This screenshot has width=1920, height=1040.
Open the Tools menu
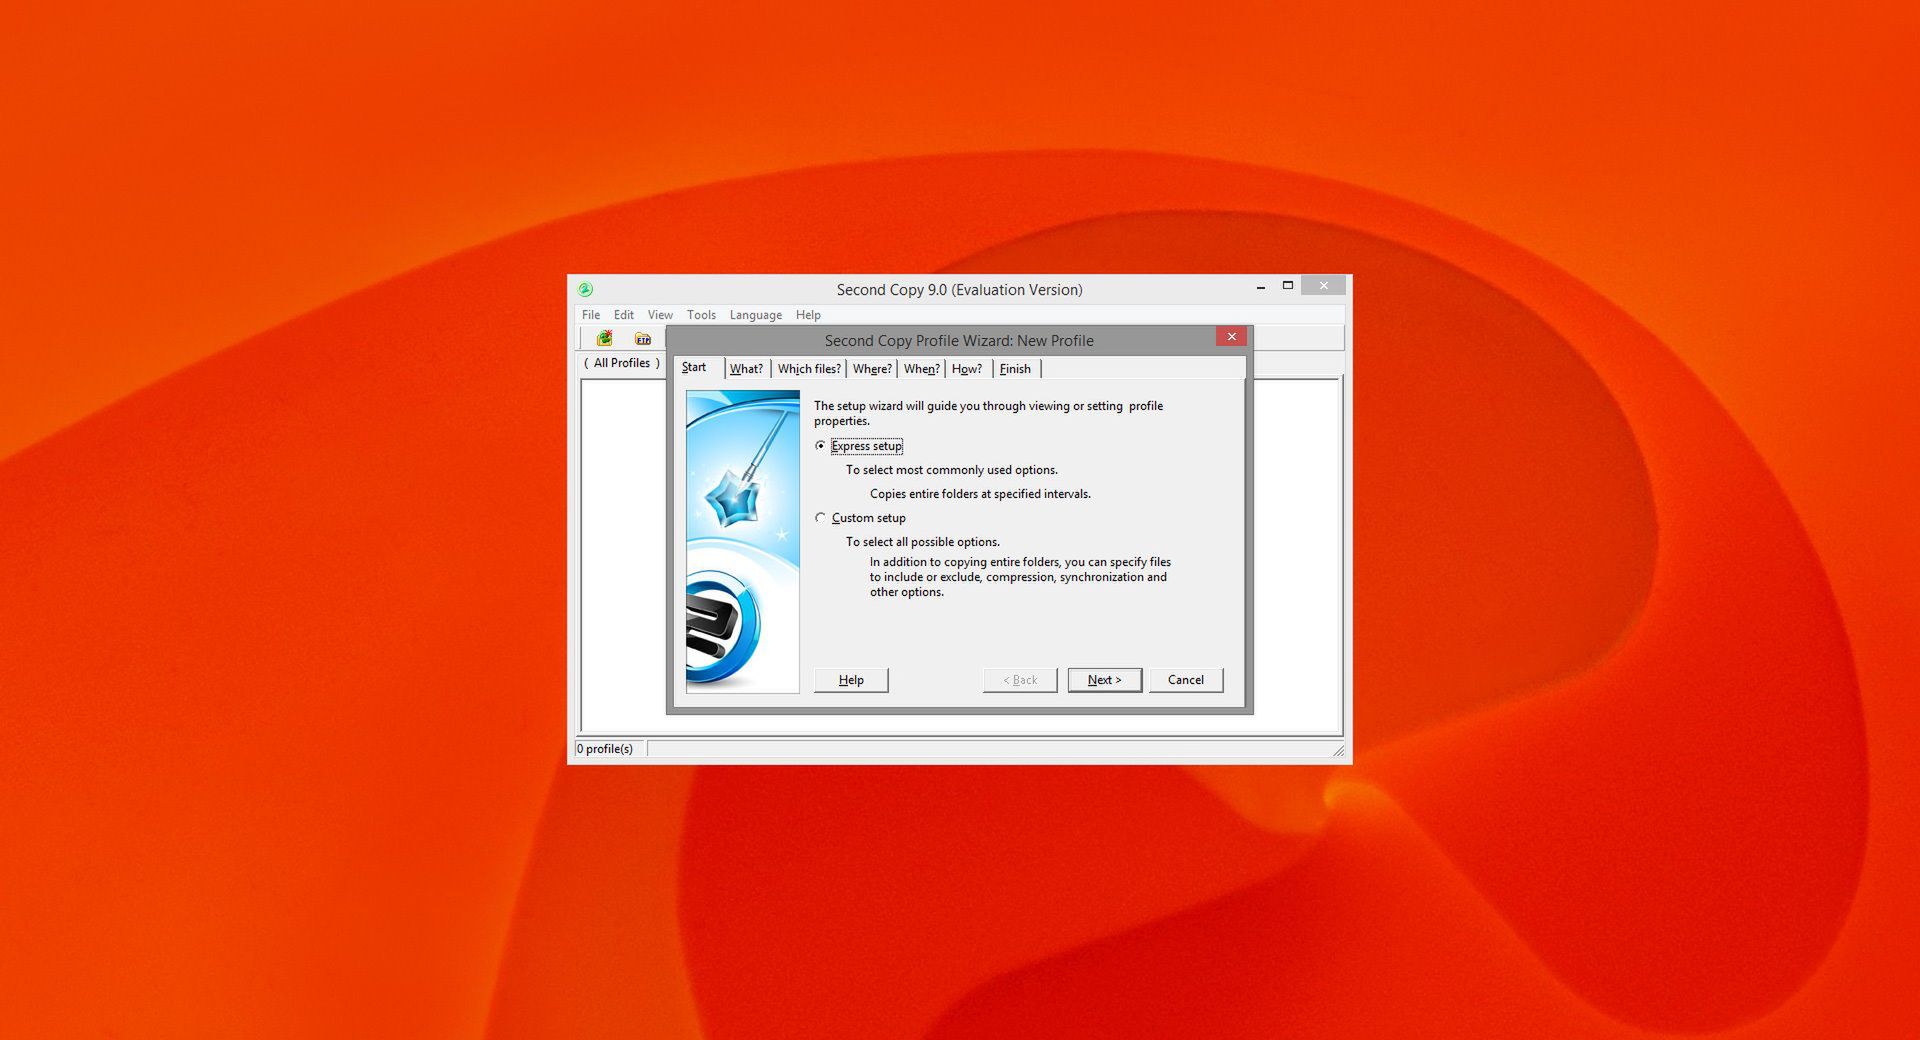click(700, 314)
